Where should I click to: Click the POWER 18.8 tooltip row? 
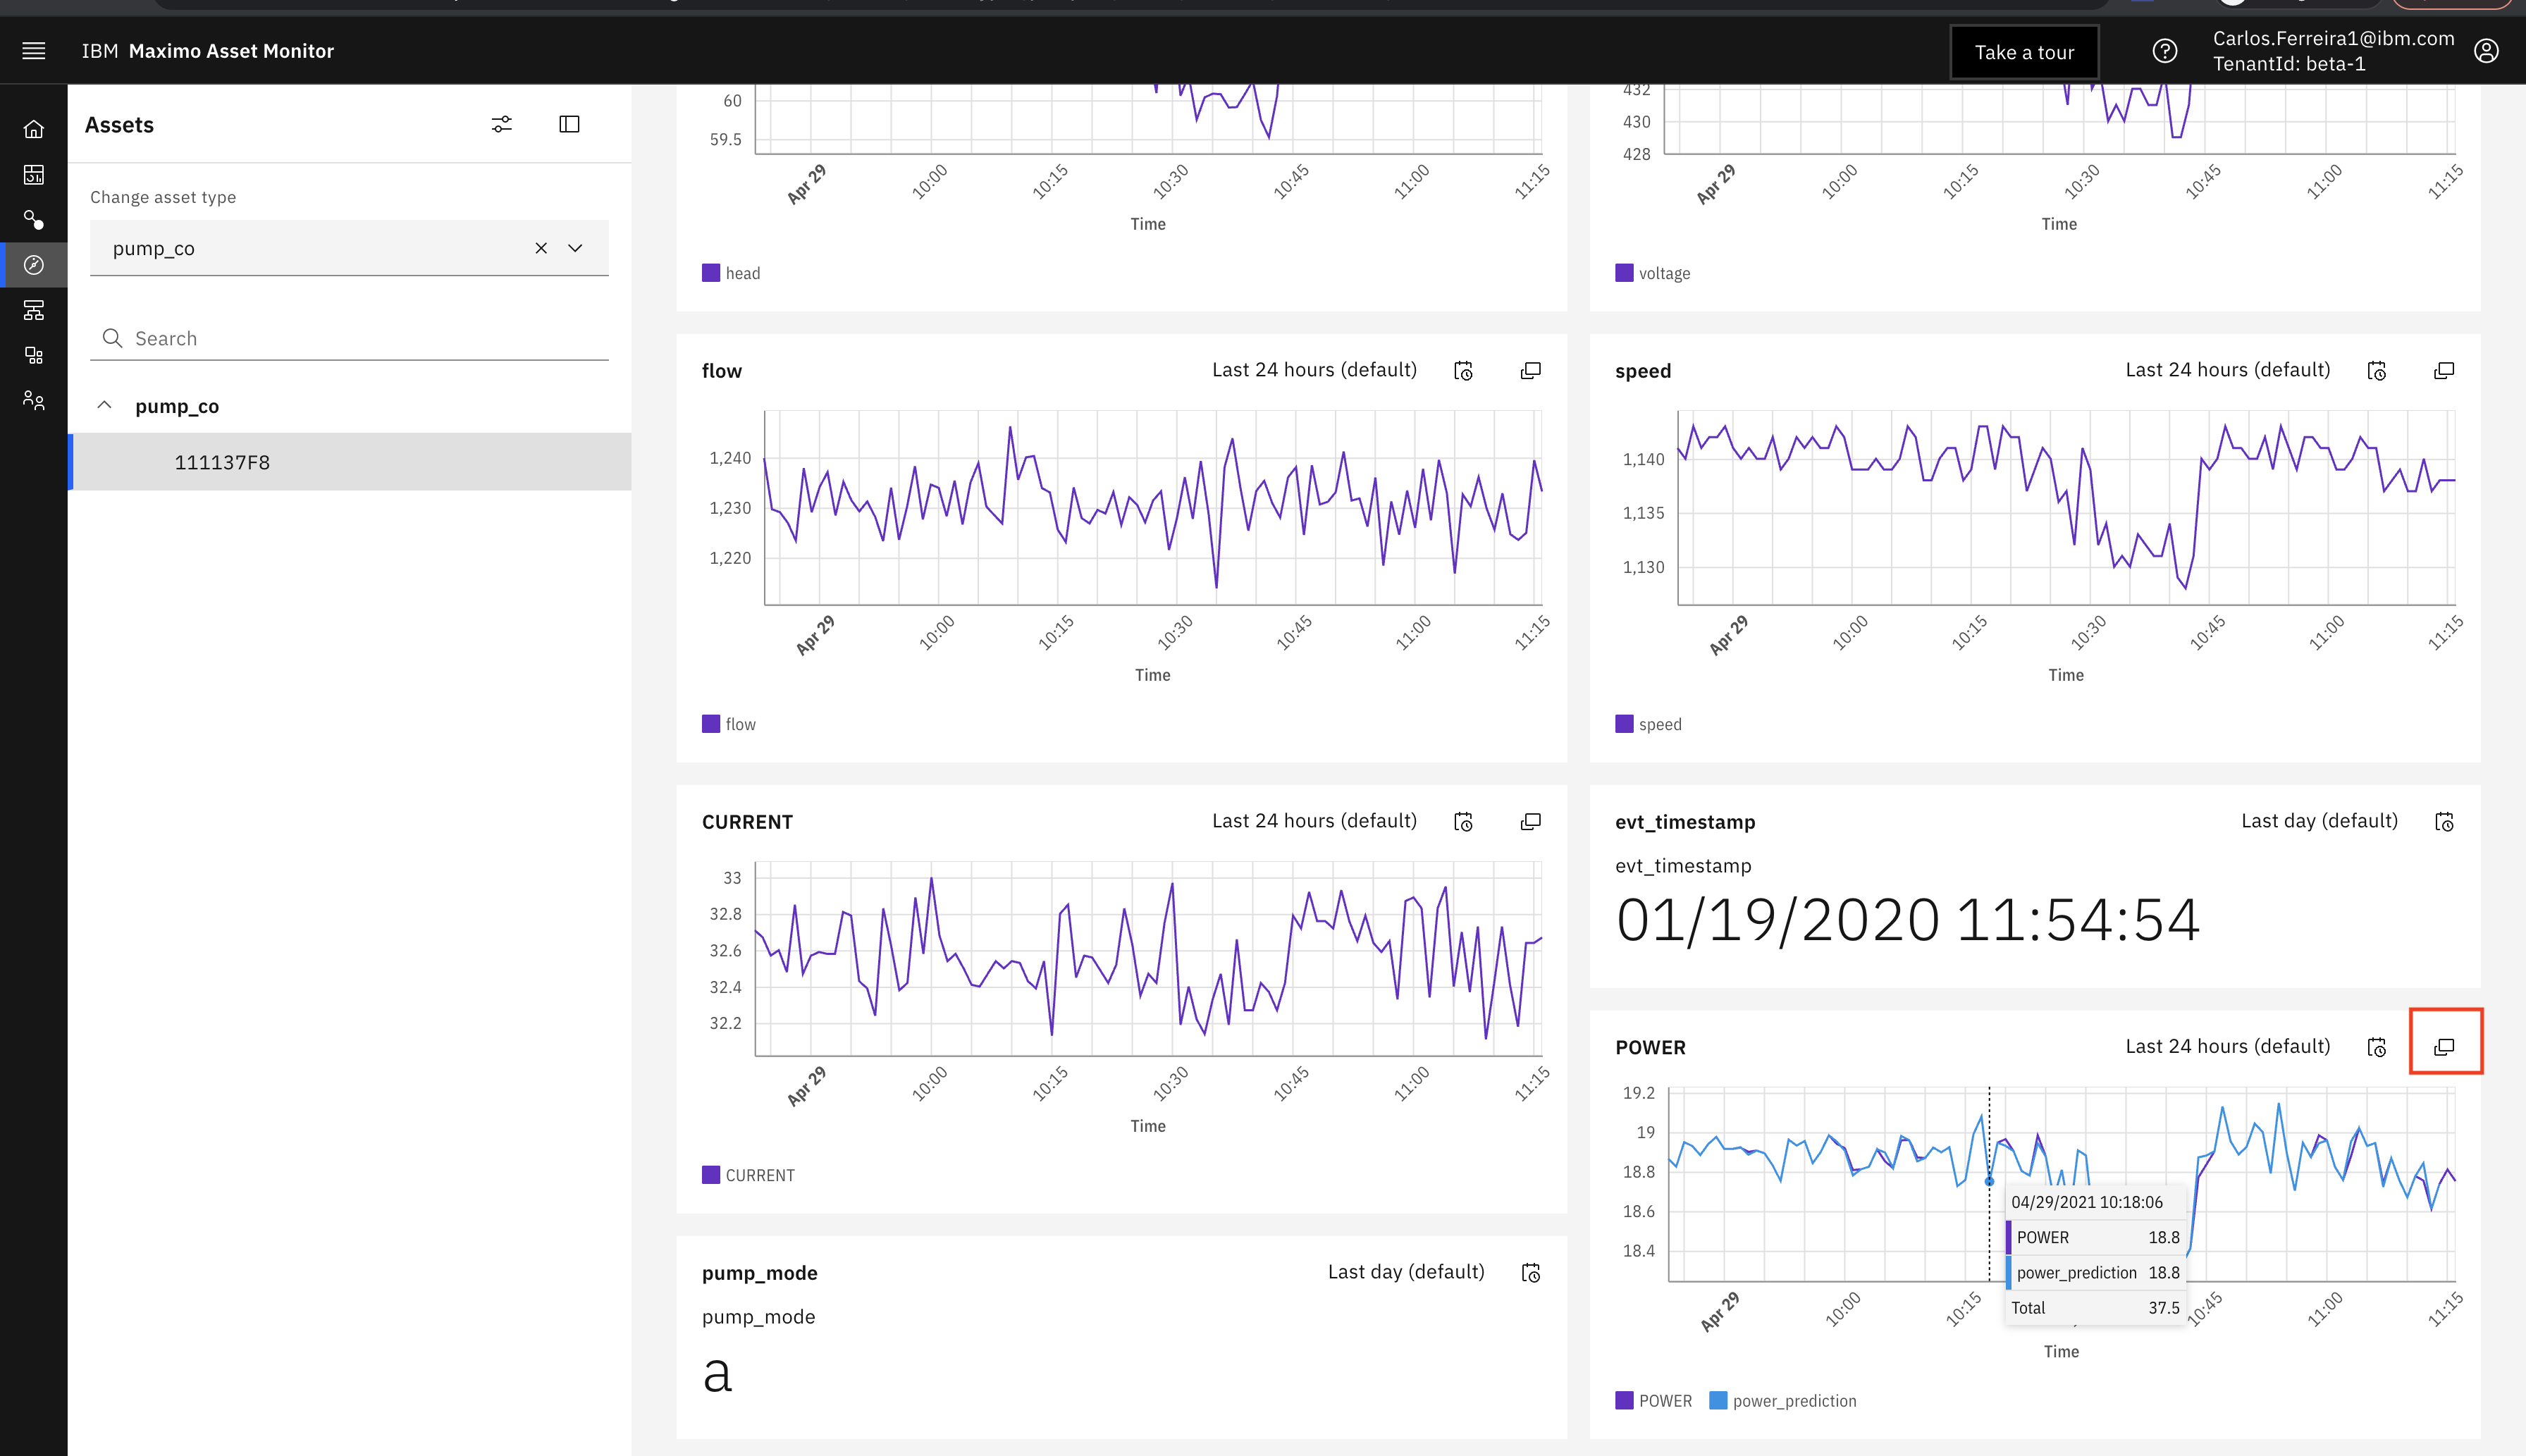point(2095,1237)
